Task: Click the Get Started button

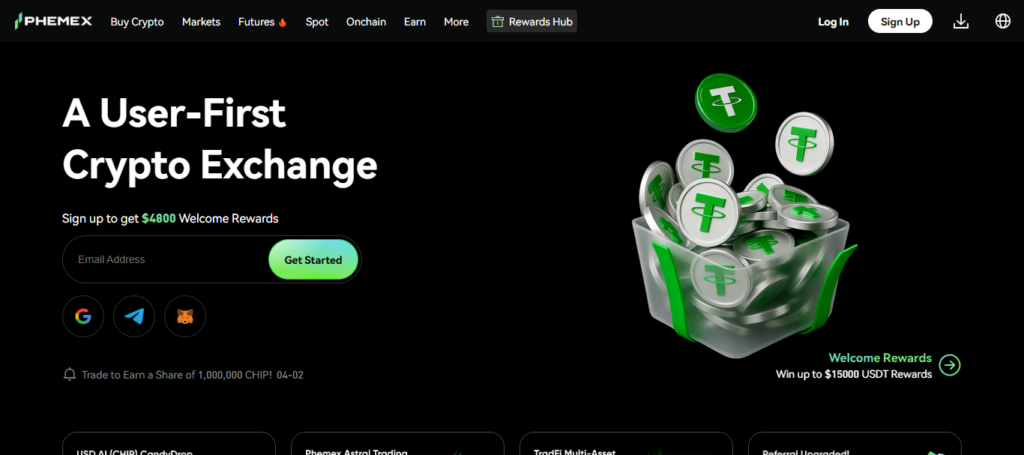Action: click(313, 260)
